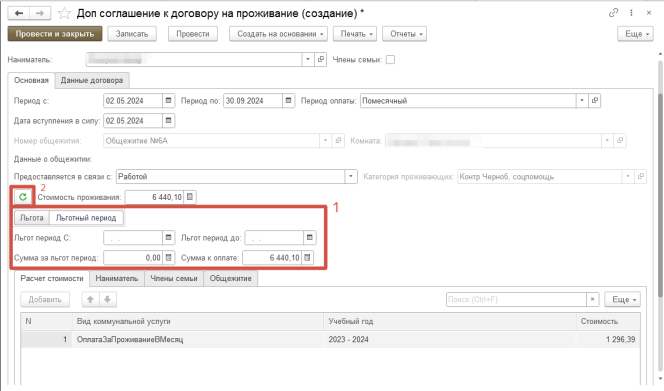Click the Провести и закрыть button
The width and height of the screenshot is (664, 391).
[55, 34]
